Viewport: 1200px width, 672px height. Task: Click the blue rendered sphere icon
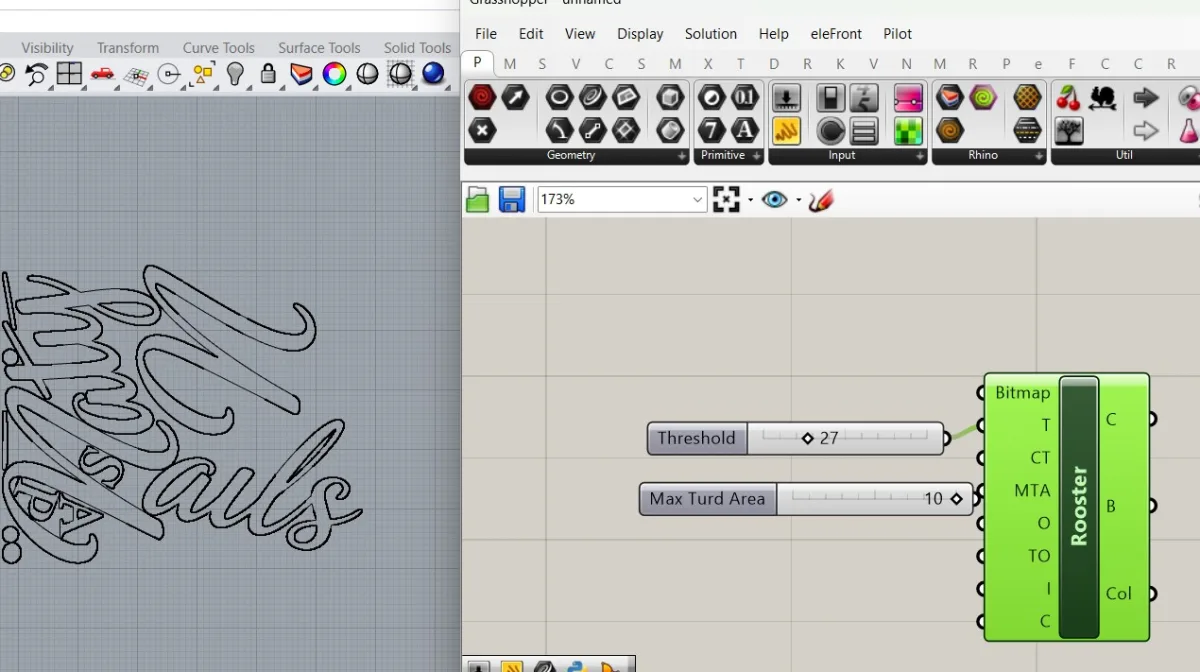[x=433, y=74]
